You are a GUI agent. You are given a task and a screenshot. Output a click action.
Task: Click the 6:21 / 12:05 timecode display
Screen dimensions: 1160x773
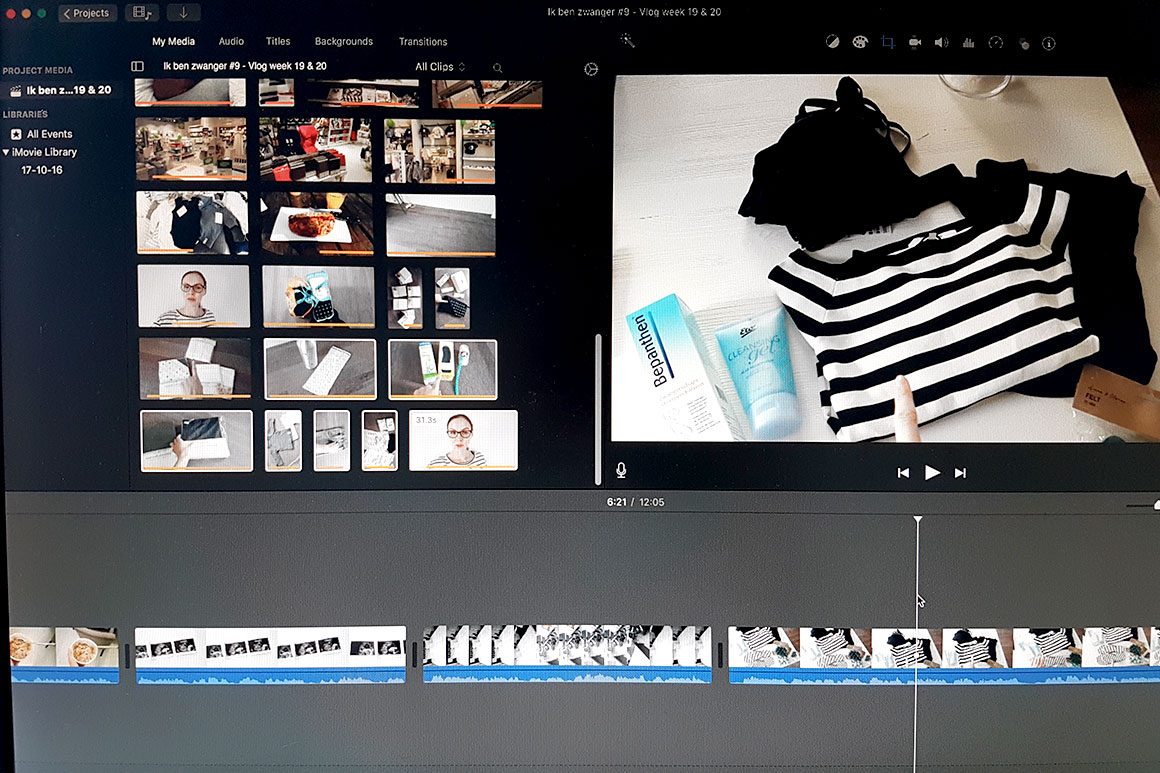pos(635,502)
